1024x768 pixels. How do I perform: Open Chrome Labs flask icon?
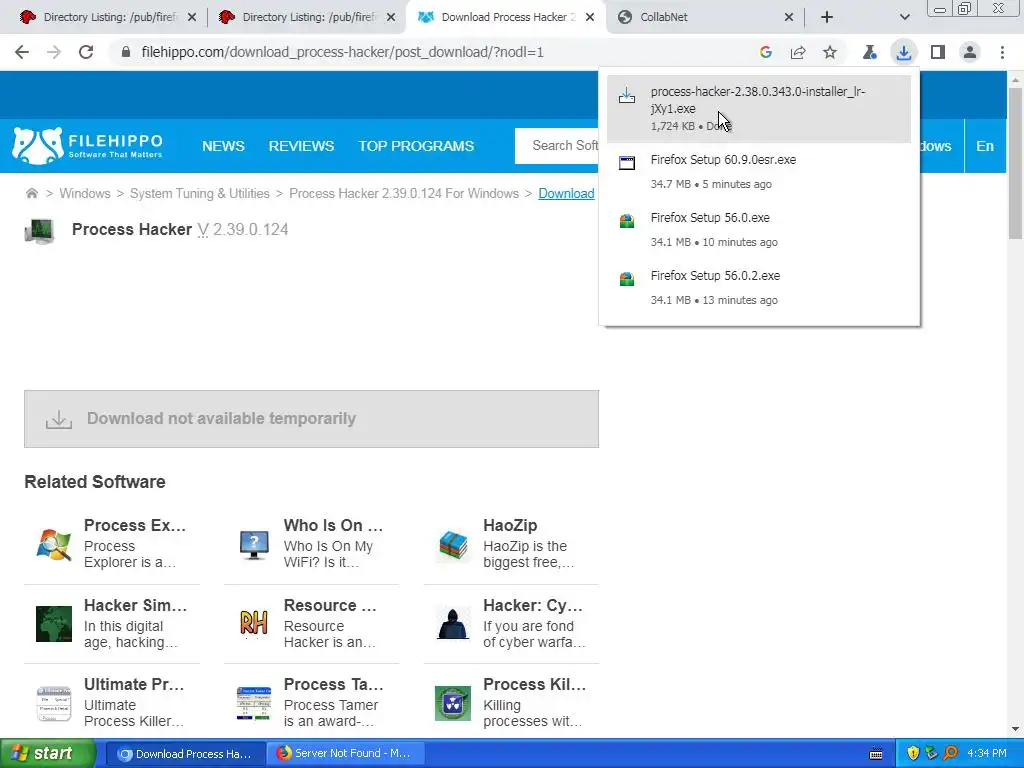(x=869, y=52)
